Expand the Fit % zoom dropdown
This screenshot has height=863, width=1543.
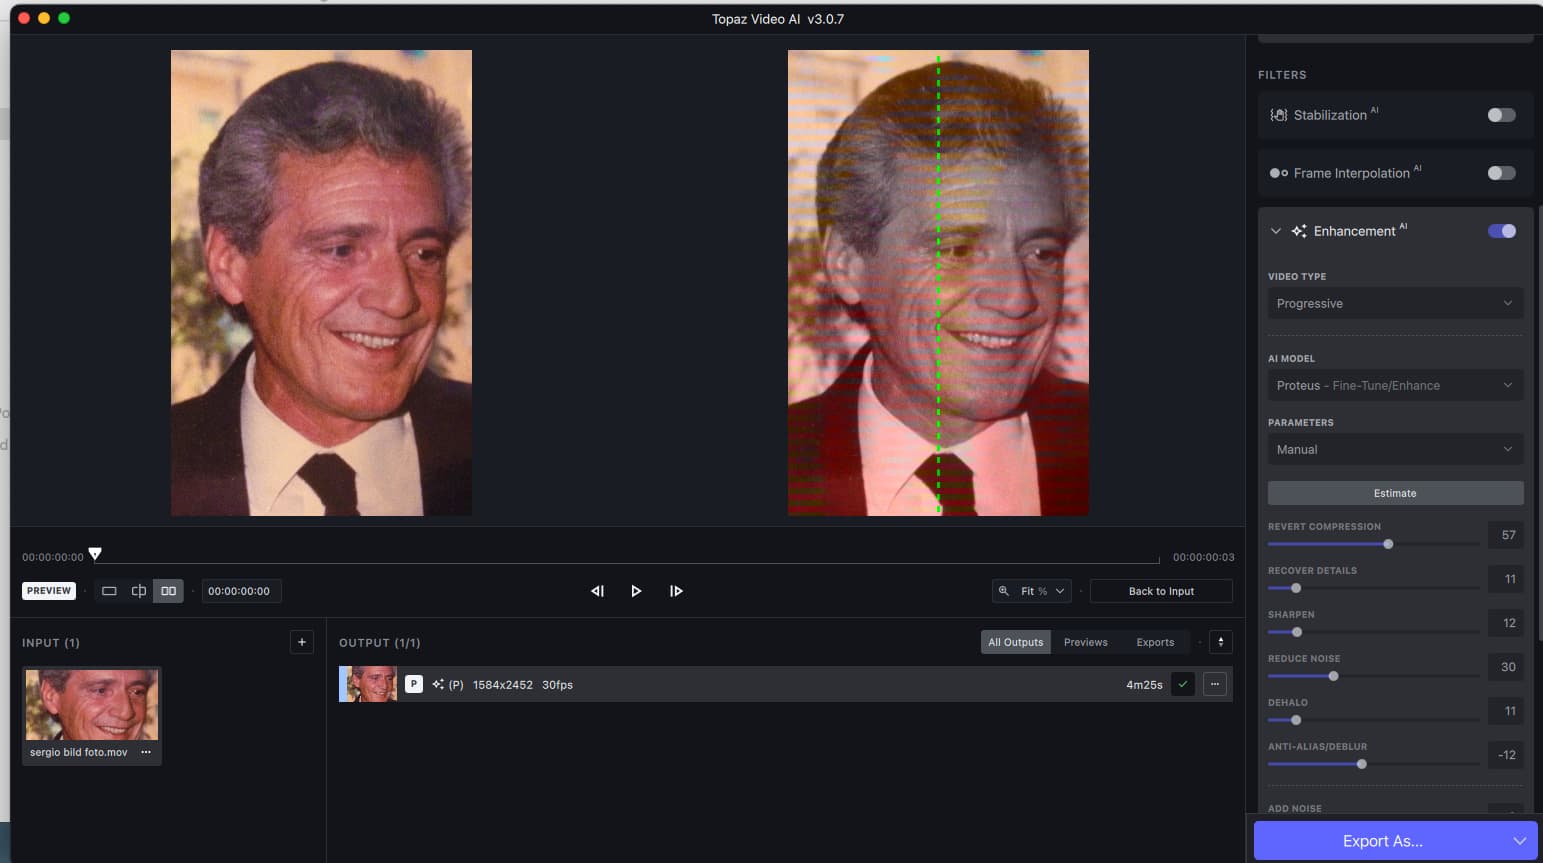tap(1032, 591)
